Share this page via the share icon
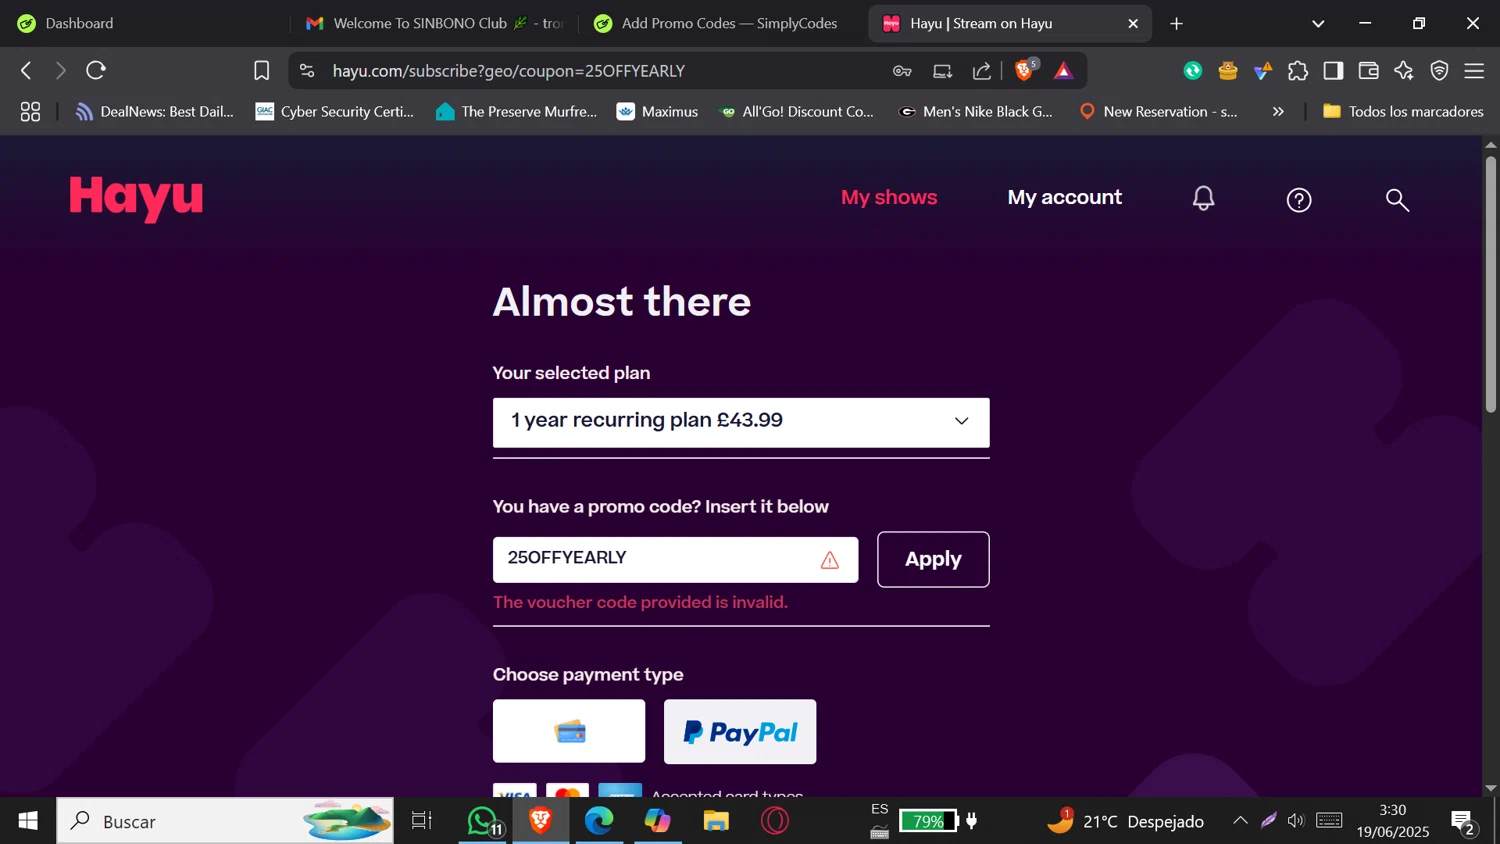This screenshot has width=1500, height=844. point(982,70)
